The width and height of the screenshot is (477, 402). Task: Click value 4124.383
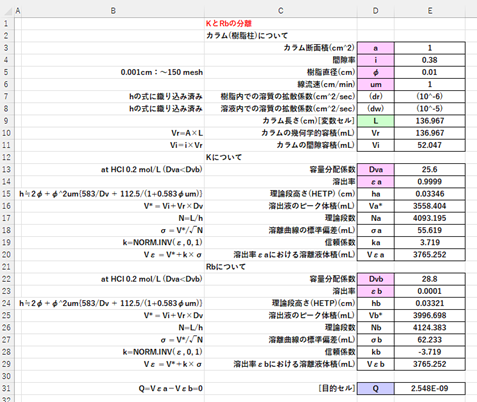(x=430, y=328)
